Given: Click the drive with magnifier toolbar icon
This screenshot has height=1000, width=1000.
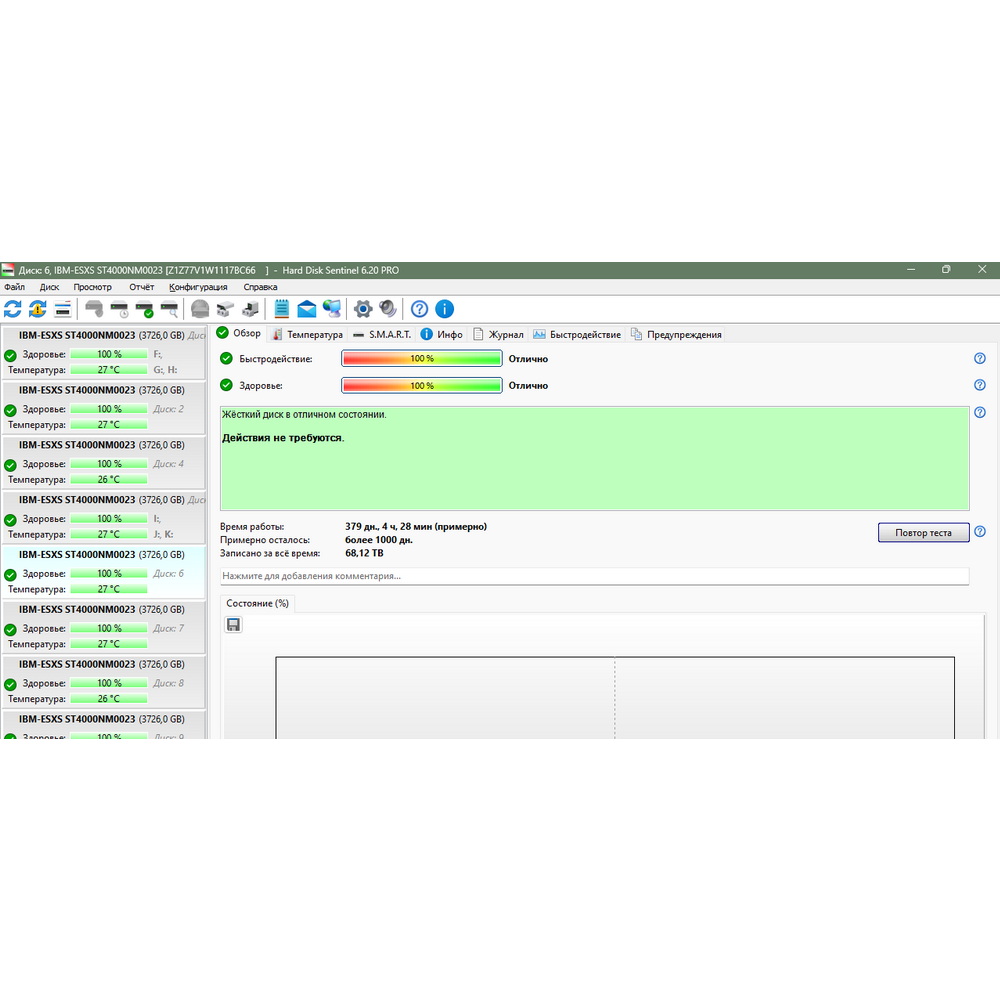Looking at the screenshot, I should (x=170, y=309).
